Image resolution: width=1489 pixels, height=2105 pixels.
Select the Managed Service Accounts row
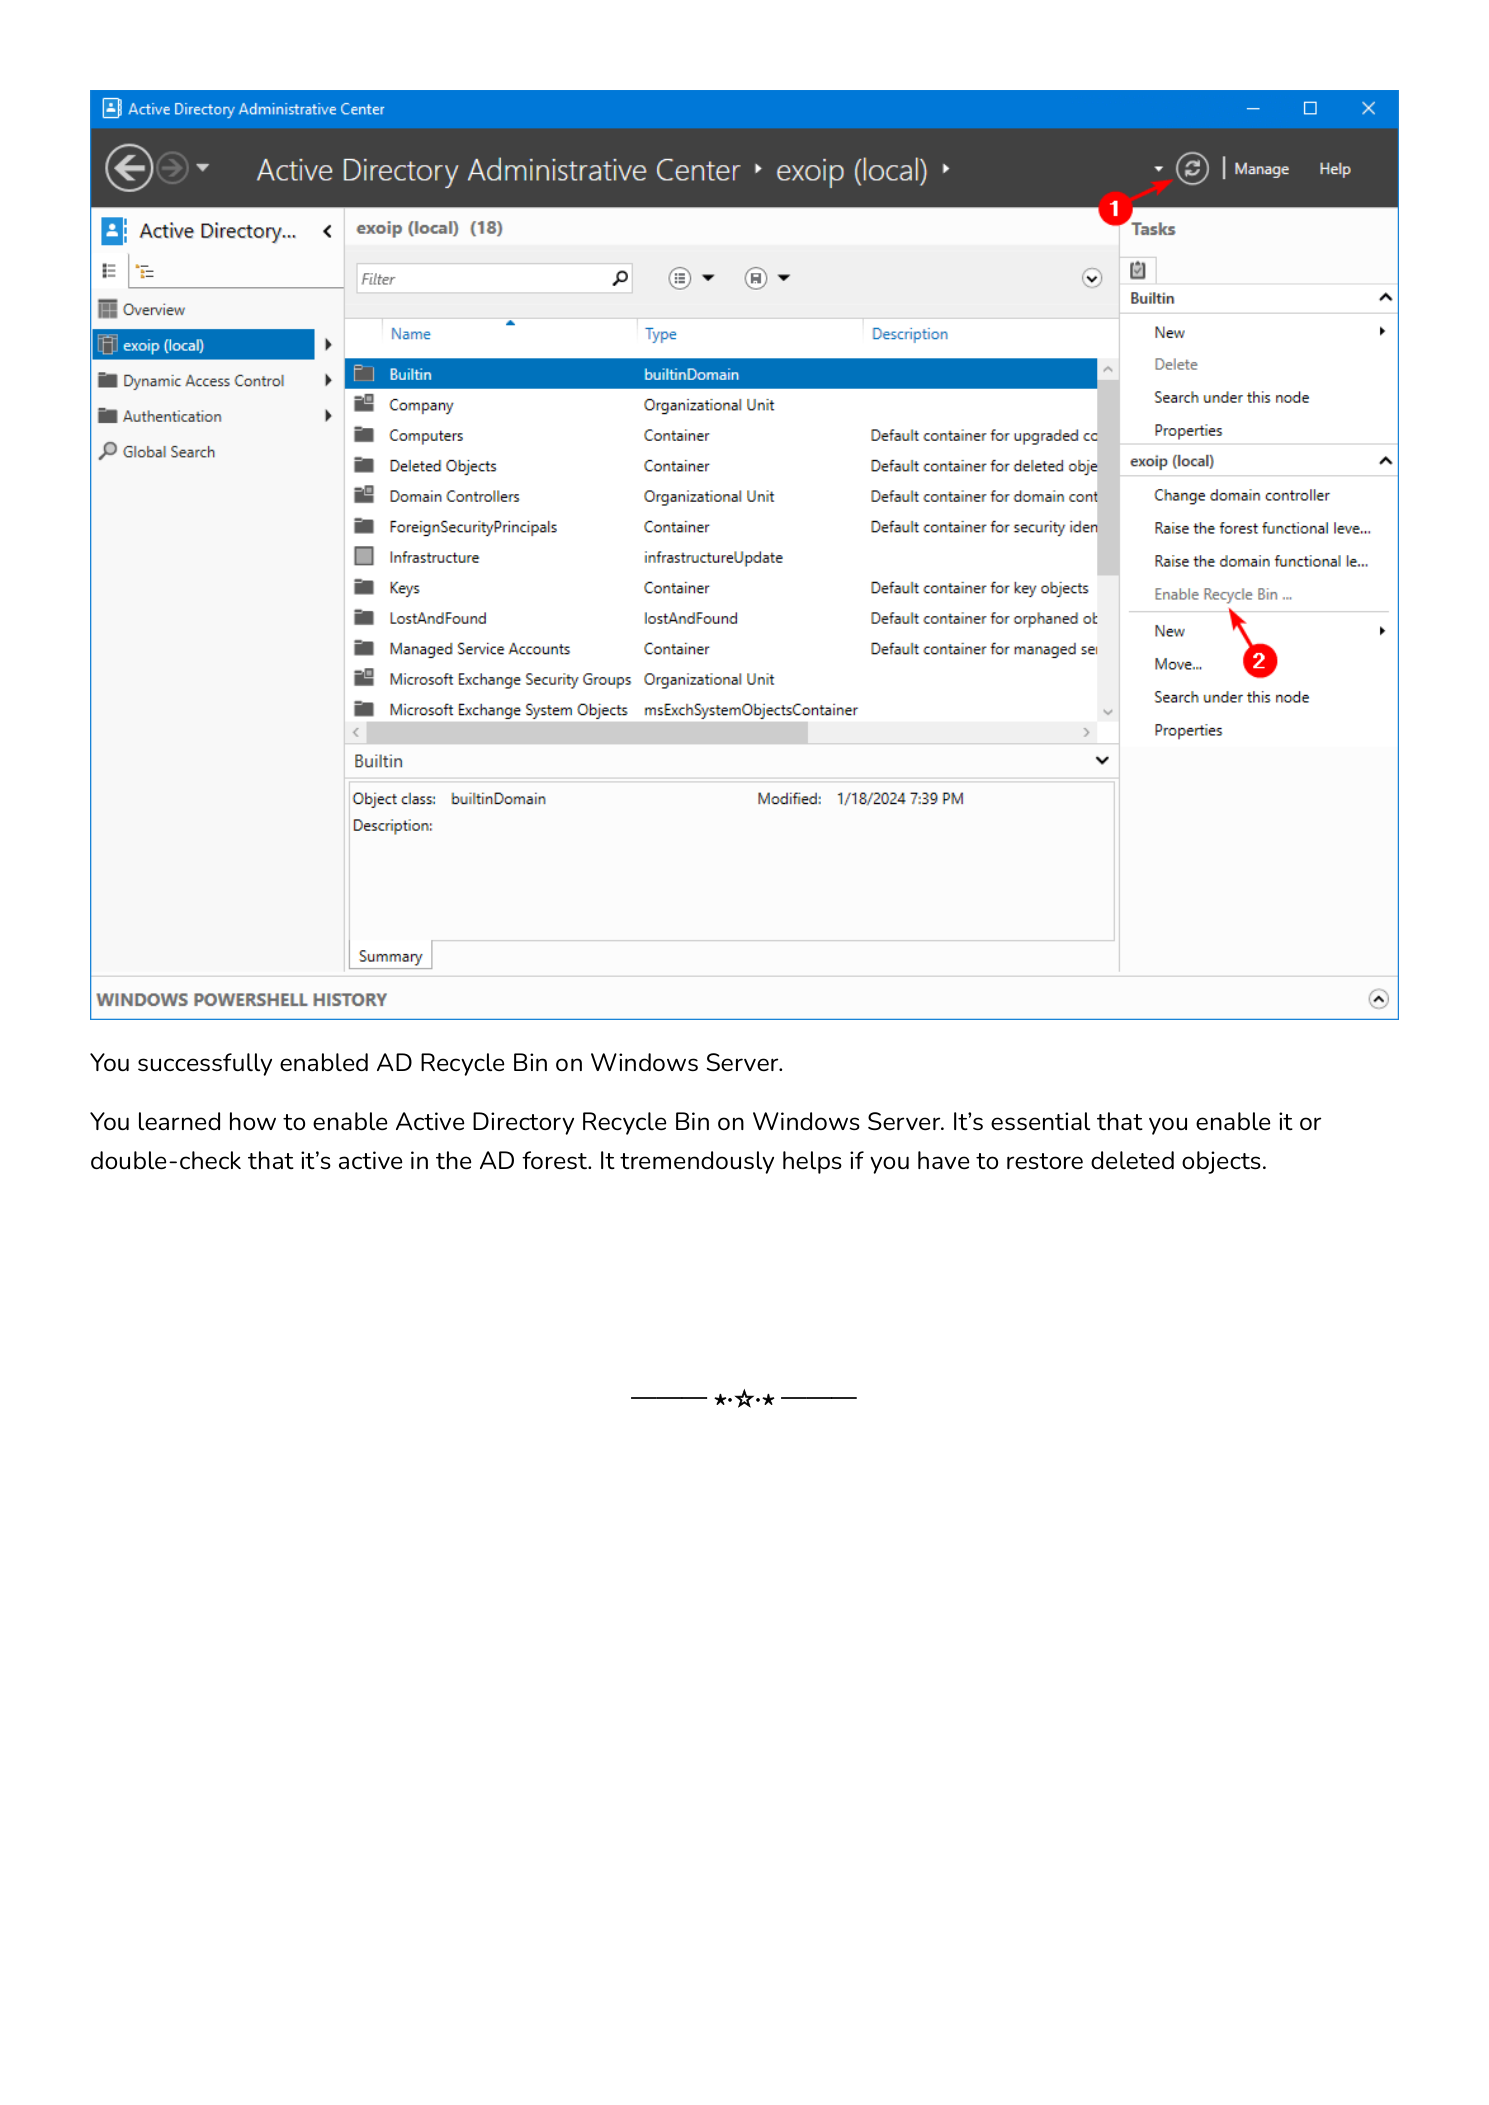click(x=721, y=648)
